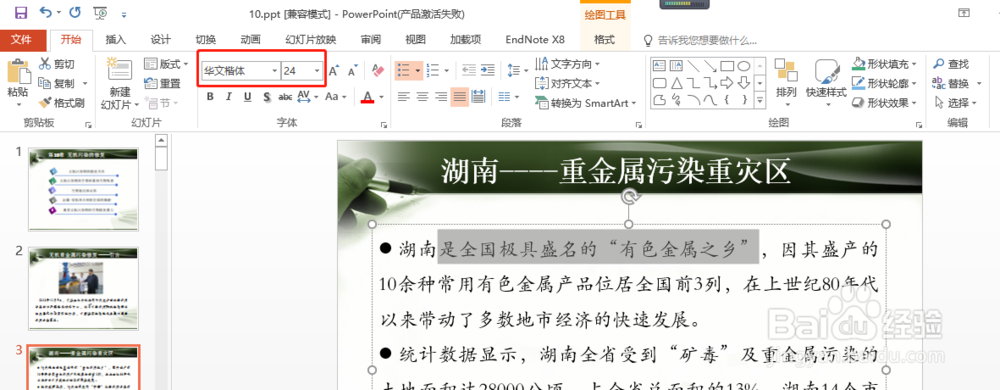
Task: Select slide 2 thumbnail in slide panel
Action: [x=84, y=289]
